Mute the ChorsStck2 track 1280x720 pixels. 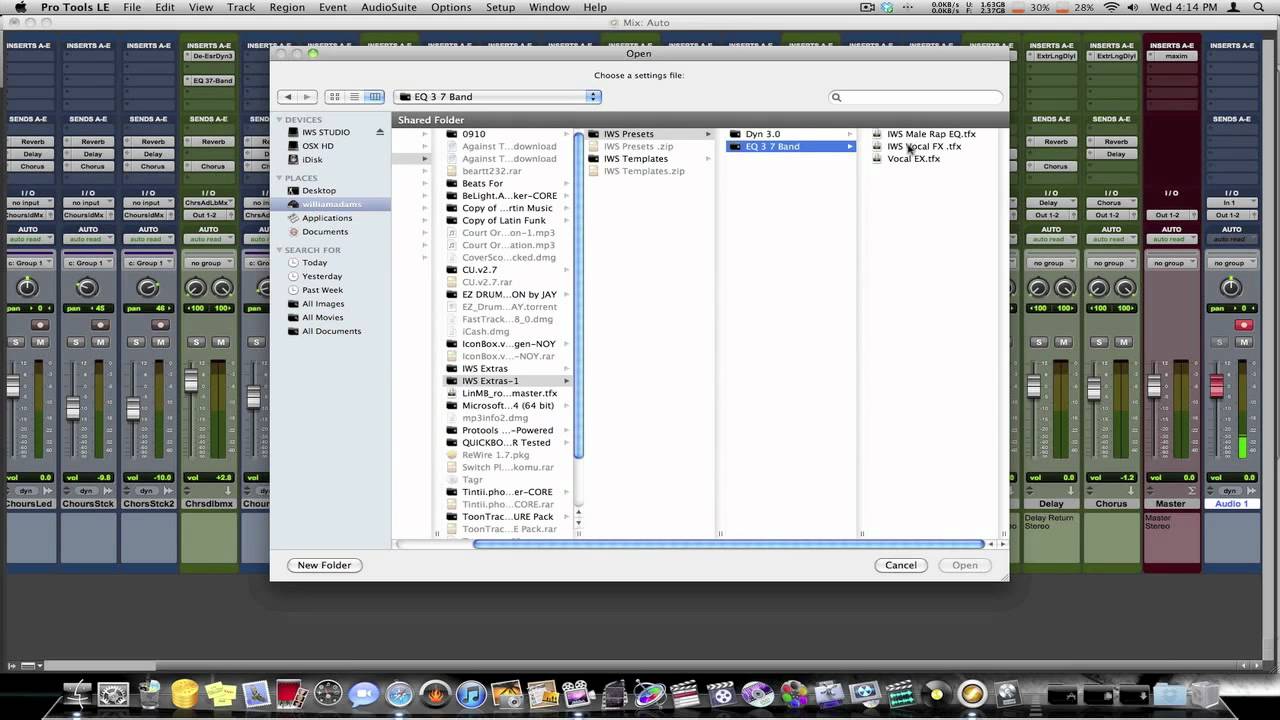click(x=160, y=342)
